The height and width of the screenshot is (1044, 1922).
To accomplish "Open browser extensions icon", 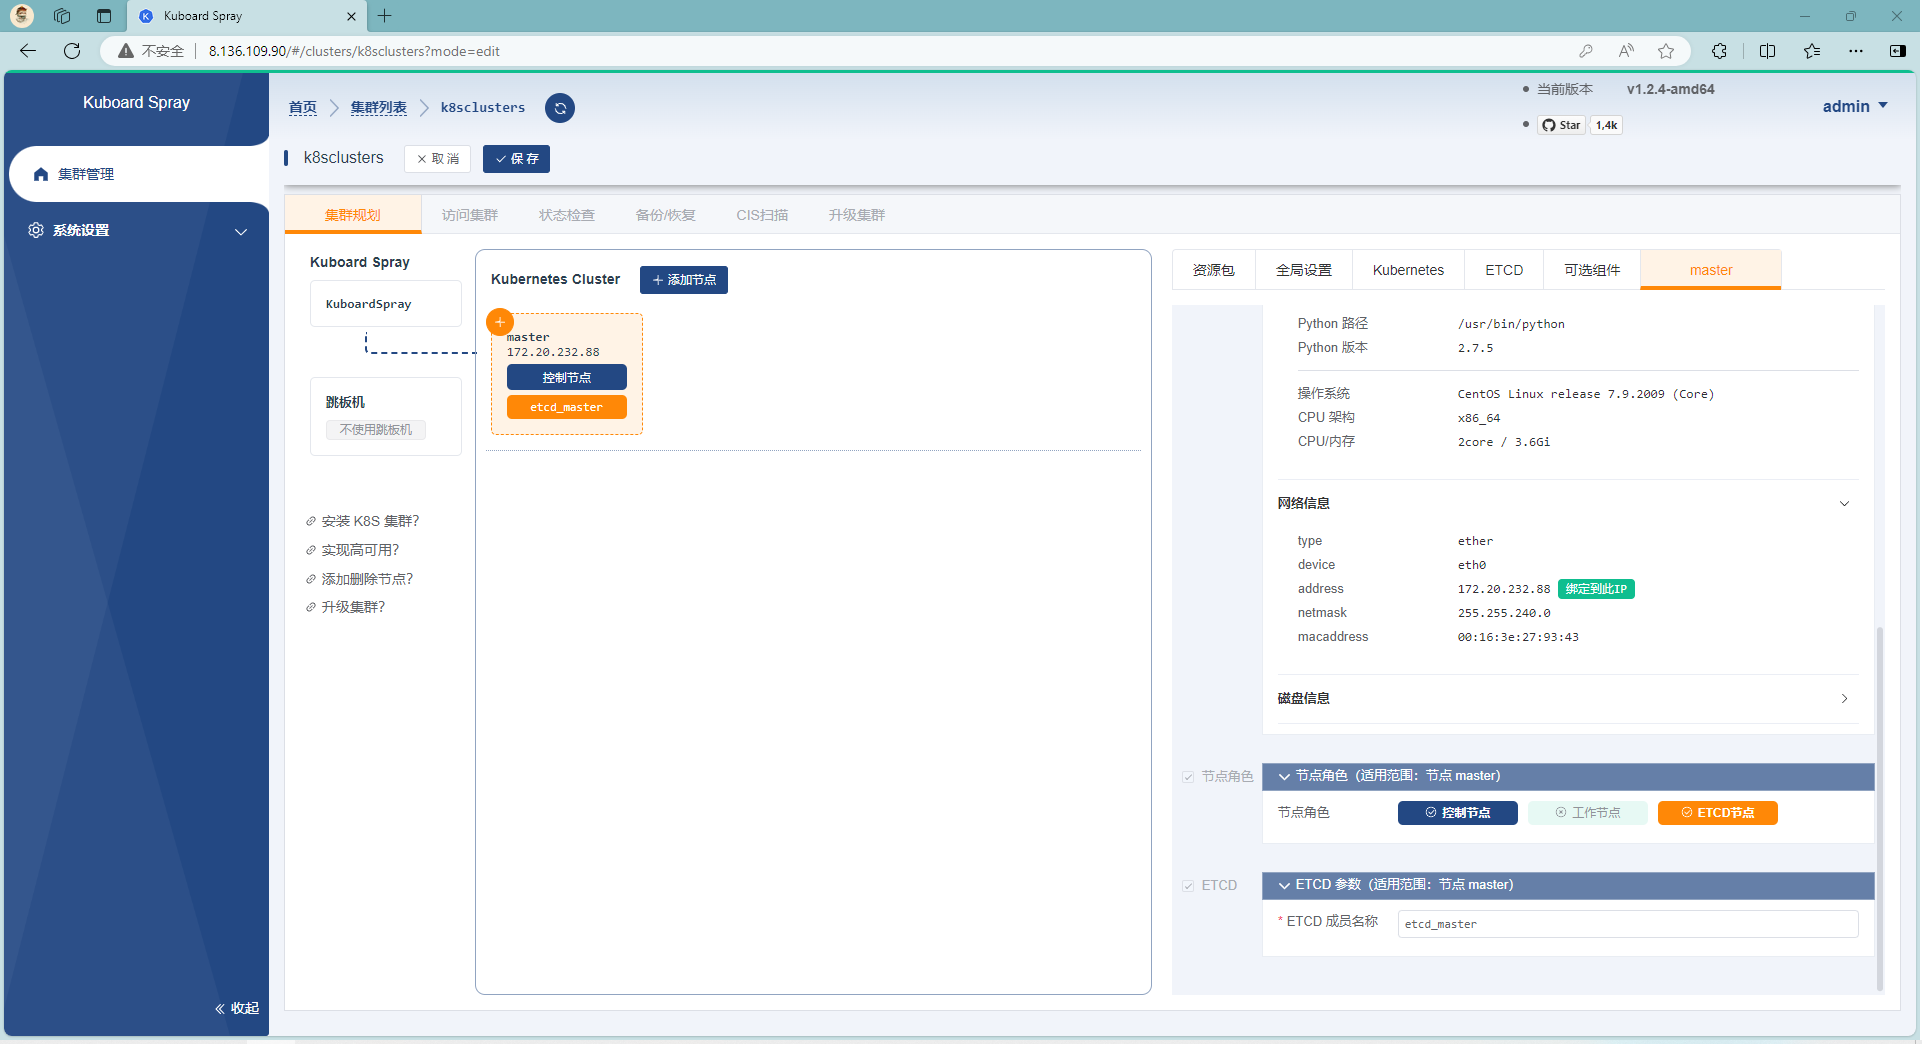I will [x=1719, y=51].
